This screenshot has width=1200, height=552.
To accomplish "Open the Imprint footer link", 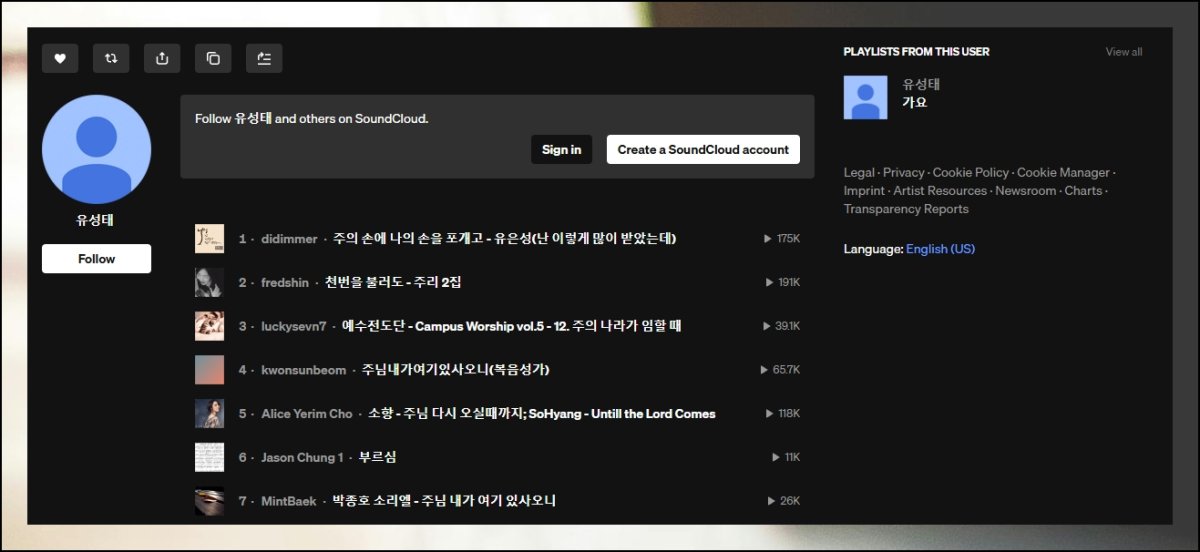I will click(864, 191).
